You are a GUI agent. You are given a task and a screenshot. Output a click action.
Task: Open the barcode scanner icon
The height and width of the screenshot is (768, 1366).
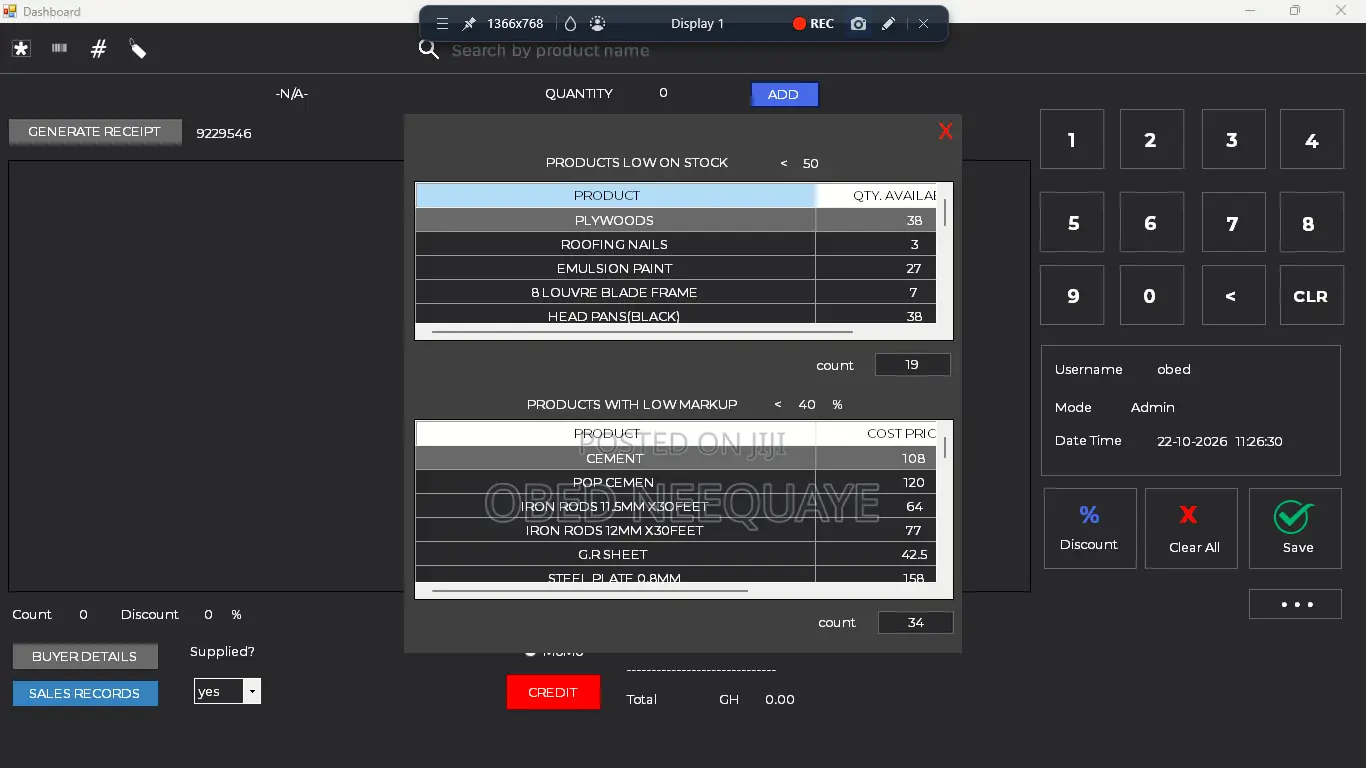(x=60, y=47)
